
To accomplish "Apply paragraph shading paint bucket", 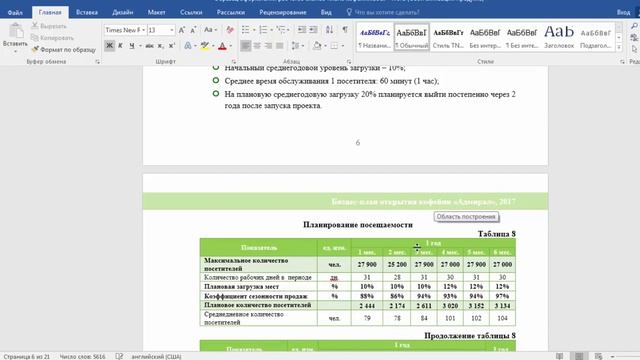I will tap(317, 46).
